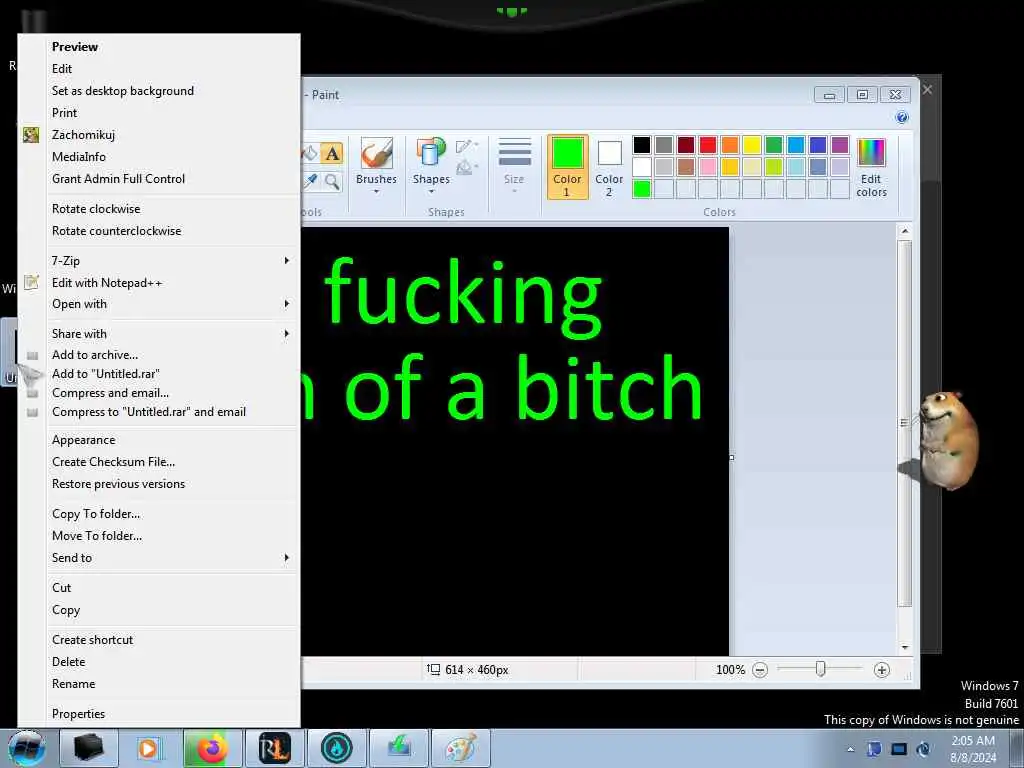Pick the yellow color swatch
The image size is (1024, 768).
point(751,144)
